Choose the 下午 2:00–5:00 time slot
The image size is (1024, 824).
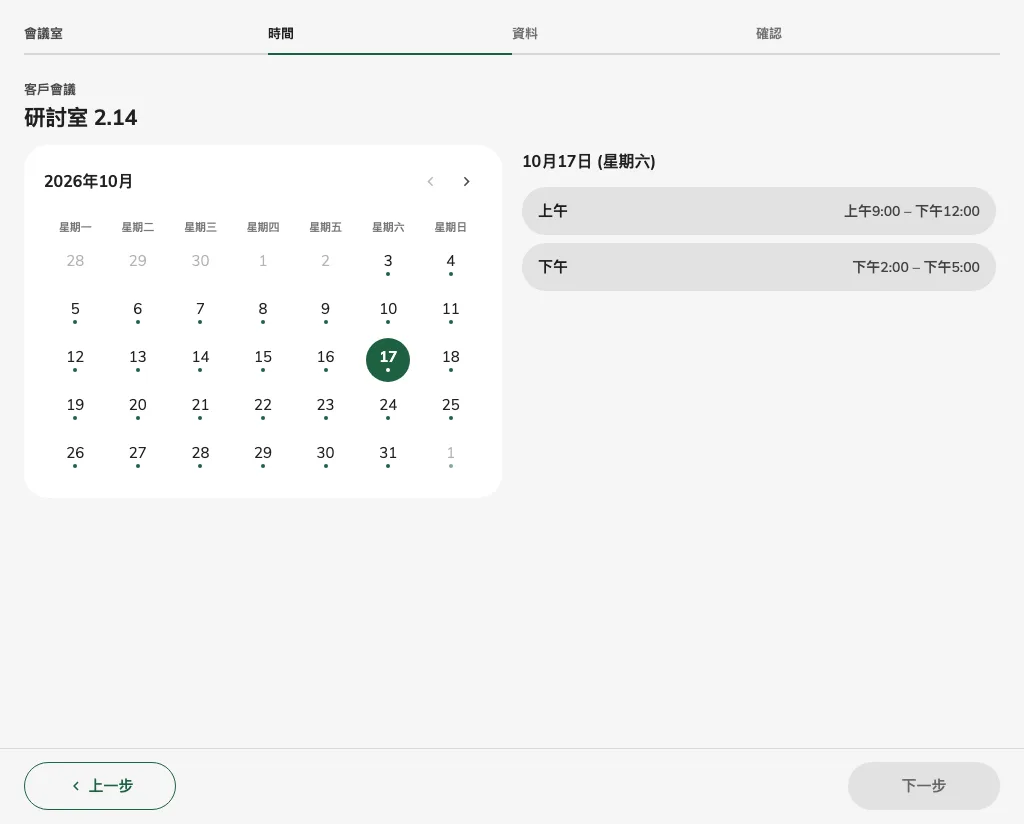tap(758, 267)
